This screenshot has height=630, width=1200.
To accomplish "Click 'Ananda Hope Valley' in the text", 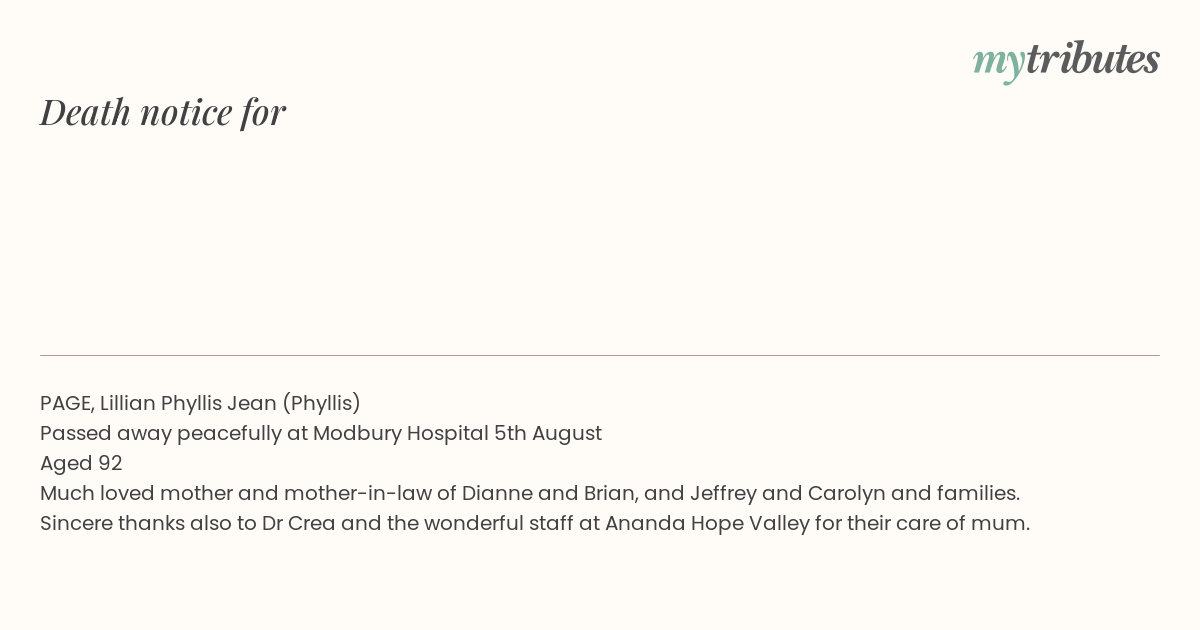I will pyautogui.click(x=707, y=523).
